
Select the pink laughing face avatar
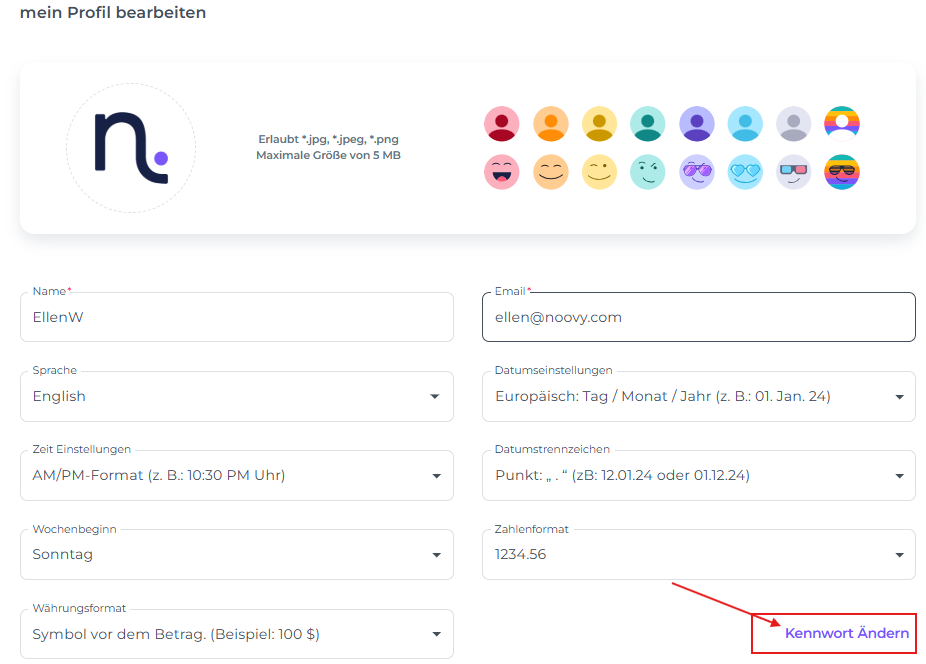click(x=501, y=173)
